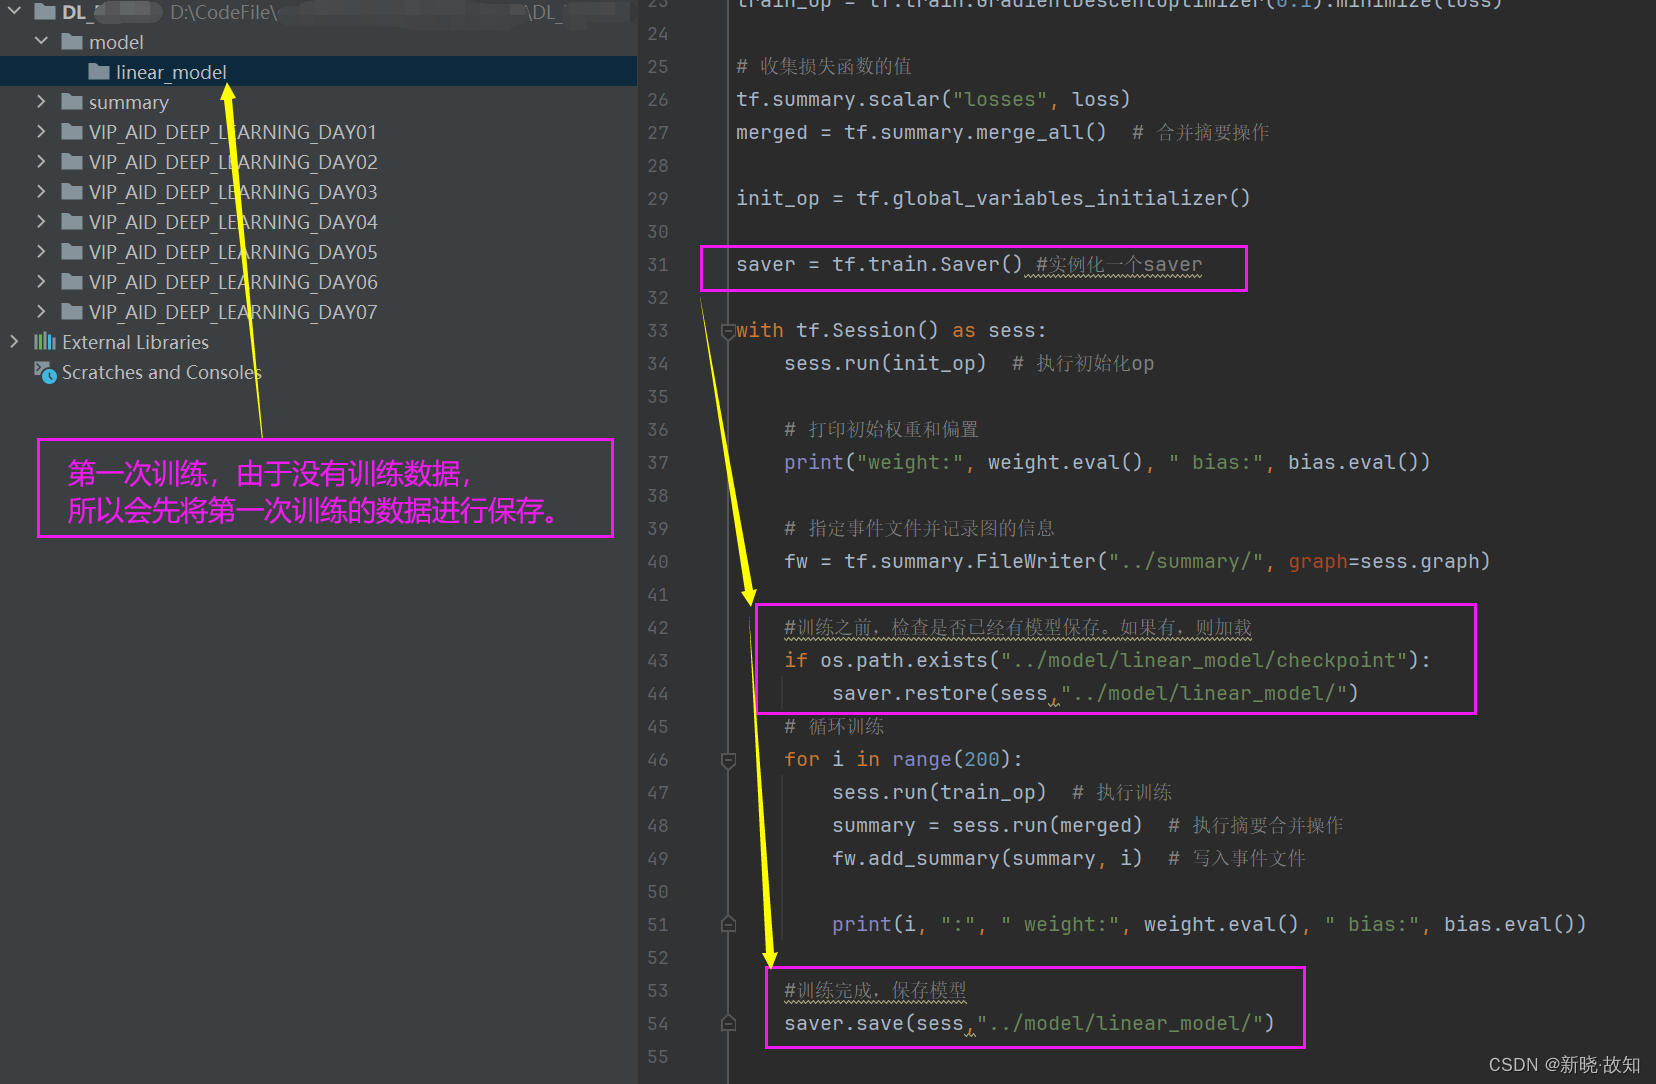Viewport: 1656px width, 1084px height.
Task: Expand VIP_AID_DEEP_LEARNING_DAY05 folder chevron
Action: click(41, 251)
